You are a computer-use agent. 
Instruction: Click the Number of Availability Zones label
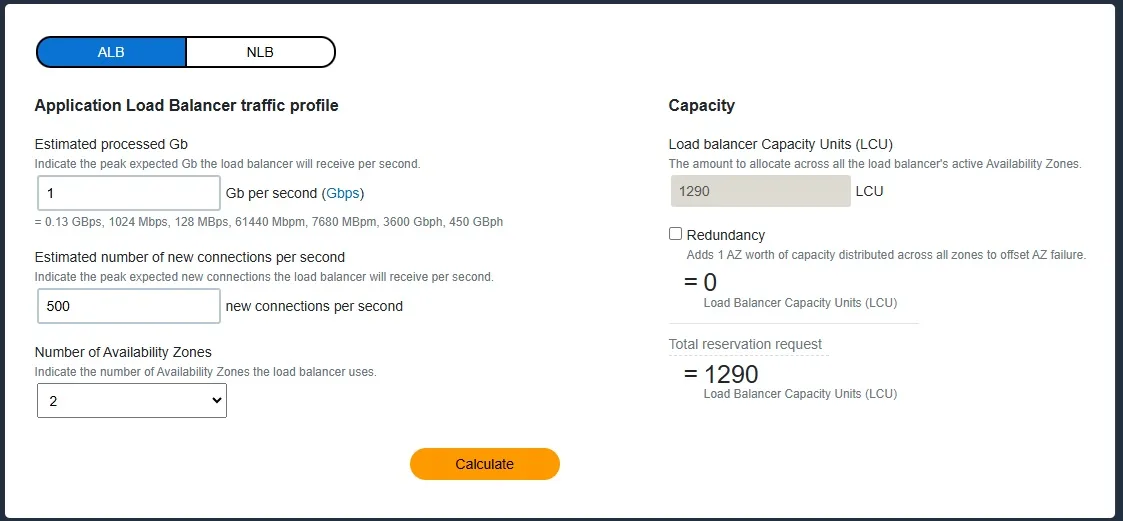(x=123, y=352)
